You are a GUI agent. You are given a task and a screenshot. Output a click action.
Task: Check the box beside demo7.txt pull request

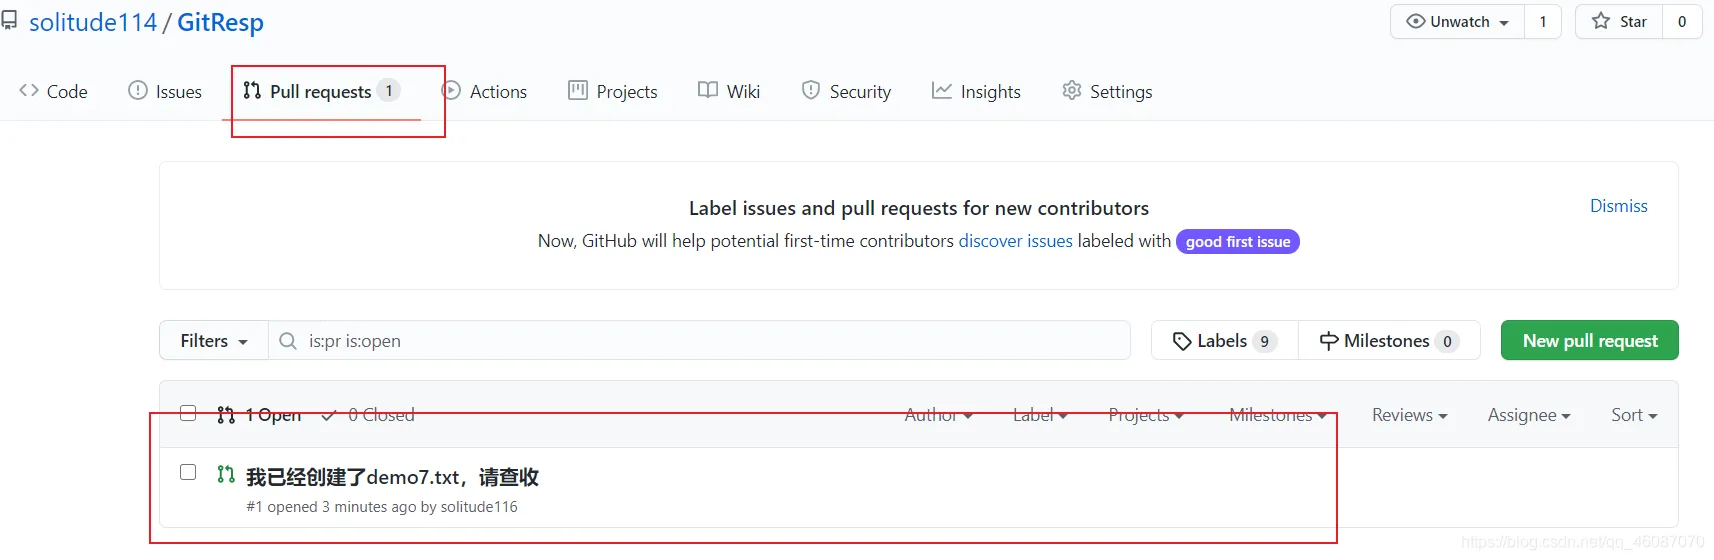click(x=188, y=472)
